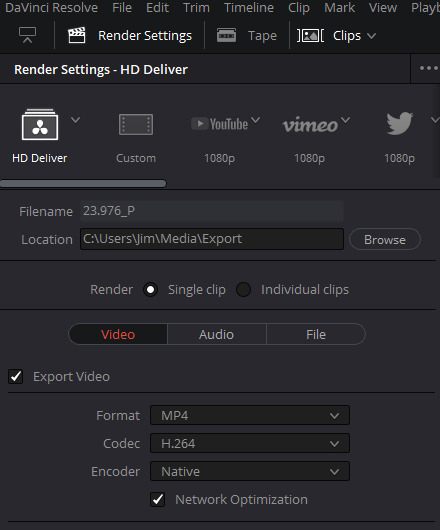Viewport: 440px width, 530px height.
Task: Open the Edit menu
Action: tap(157, 7)
